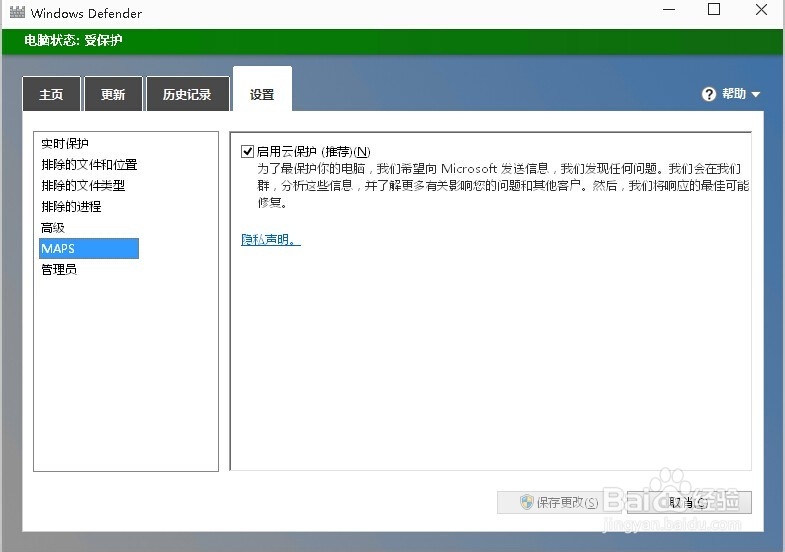Image resolution: width=785 pixels, height=552 pixels.
Task: Close the Windows Defender window
Action: [761, 10]
